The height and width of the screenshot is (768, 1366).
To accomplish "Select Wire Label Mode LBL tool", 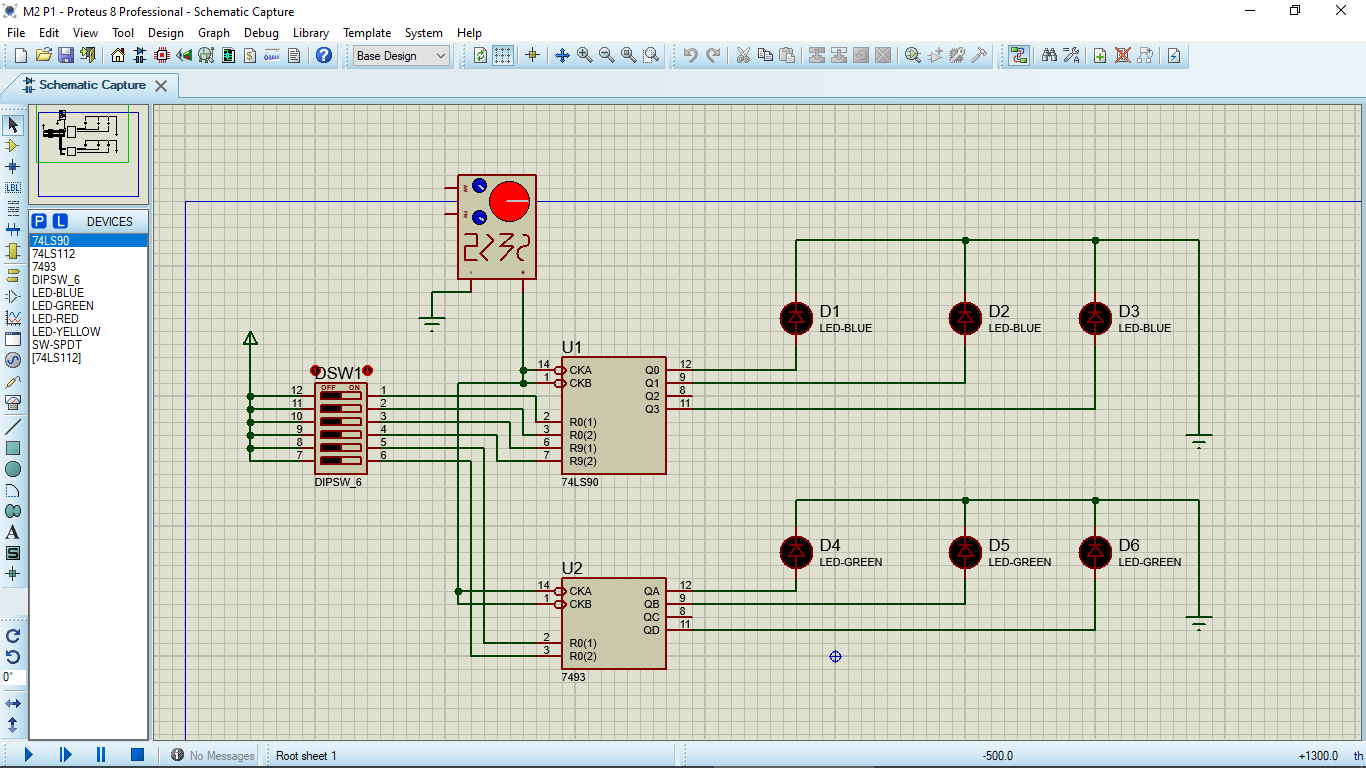I will (x=13, y=188).
